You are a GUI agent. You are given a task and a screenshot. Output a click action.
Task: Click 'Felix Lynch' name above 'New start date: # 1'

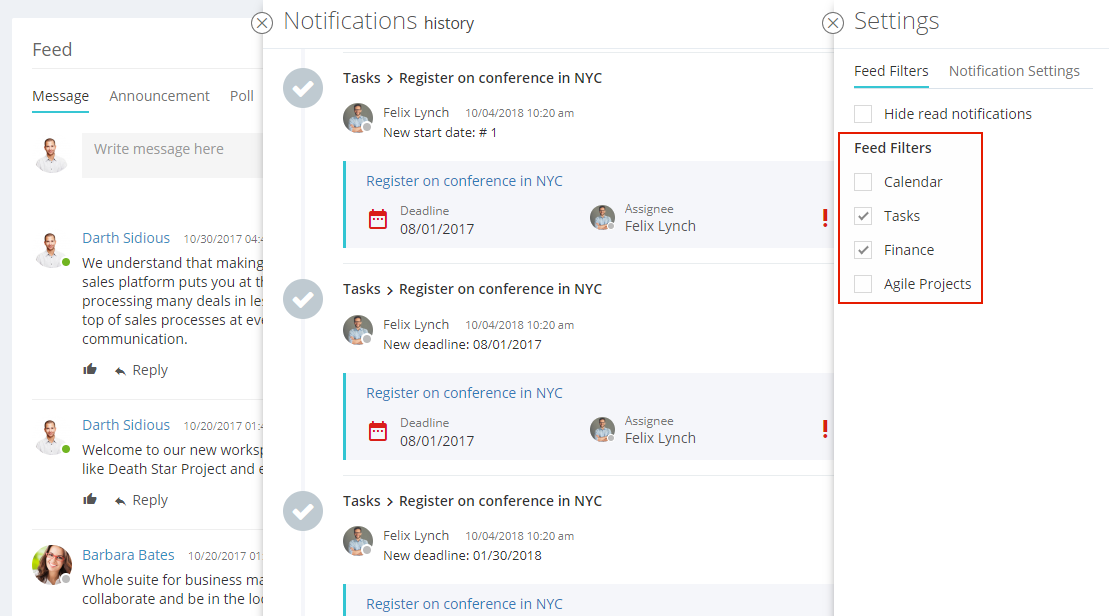pos(416,112)
